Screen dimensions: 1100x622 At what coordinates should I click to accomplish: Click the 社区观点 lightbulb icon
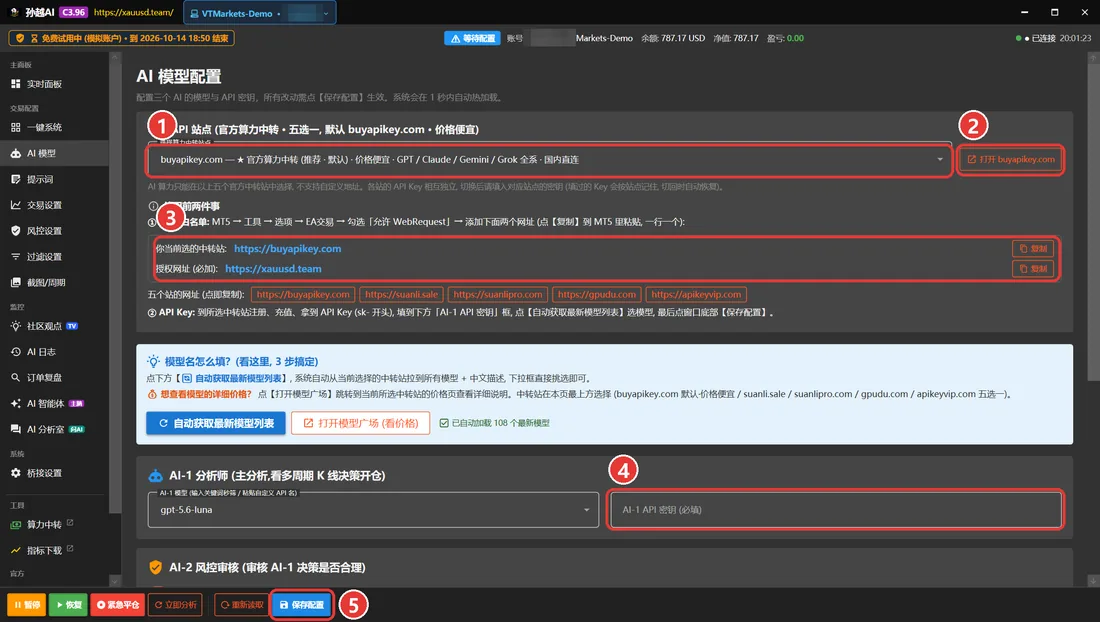[x=15, y=326]
